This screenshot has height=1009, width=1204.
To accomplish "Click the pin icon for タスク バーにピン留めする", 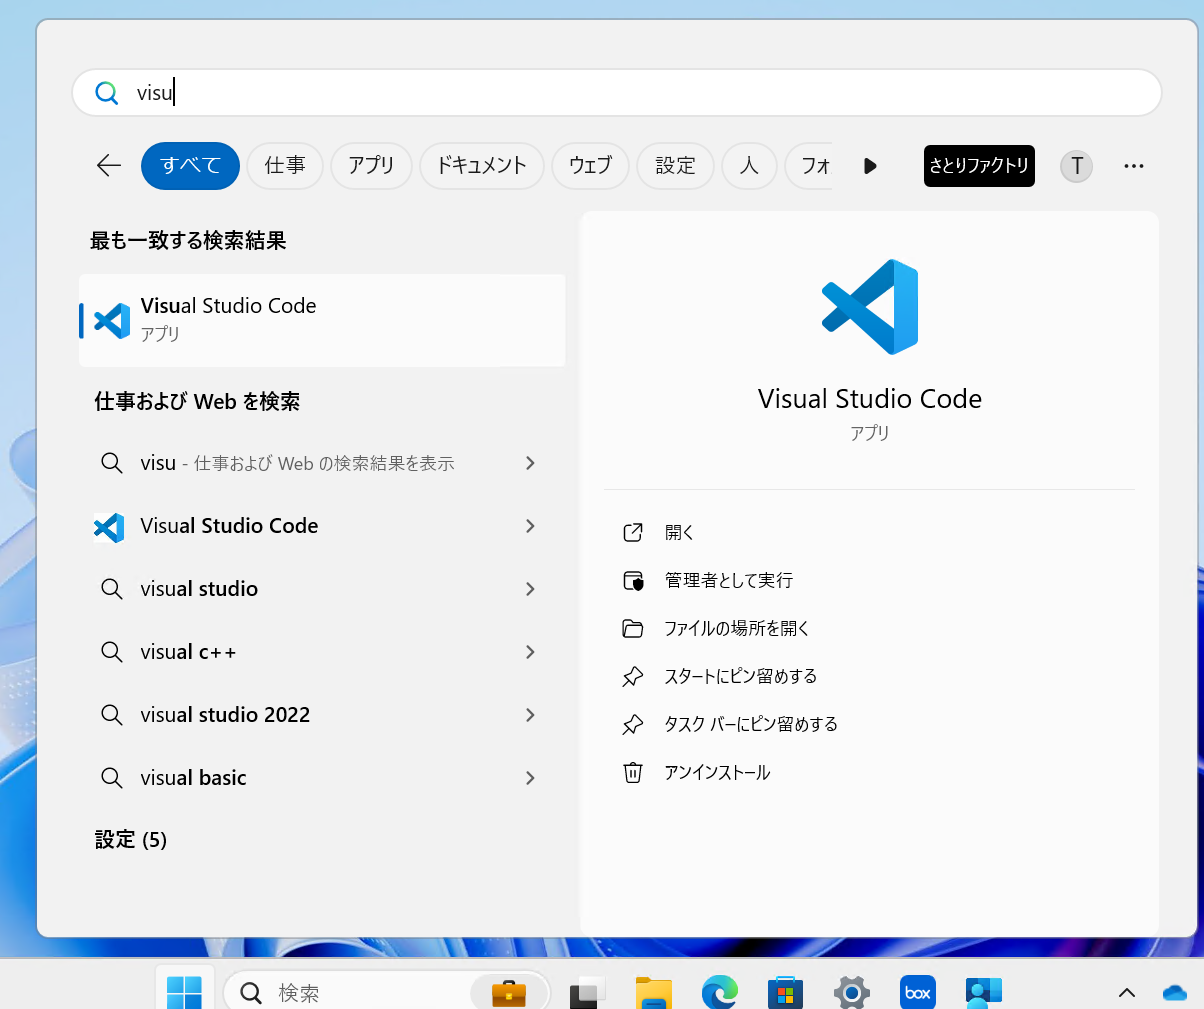I will (x=633, y=724).
